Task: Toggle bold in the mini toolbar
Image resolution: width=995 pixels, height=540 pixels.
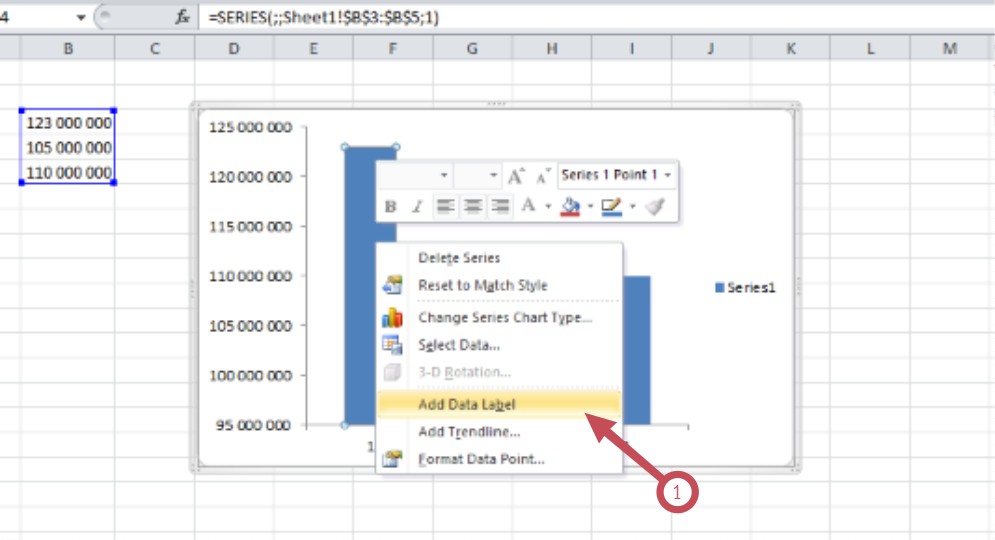Action: tap(391, 206)
